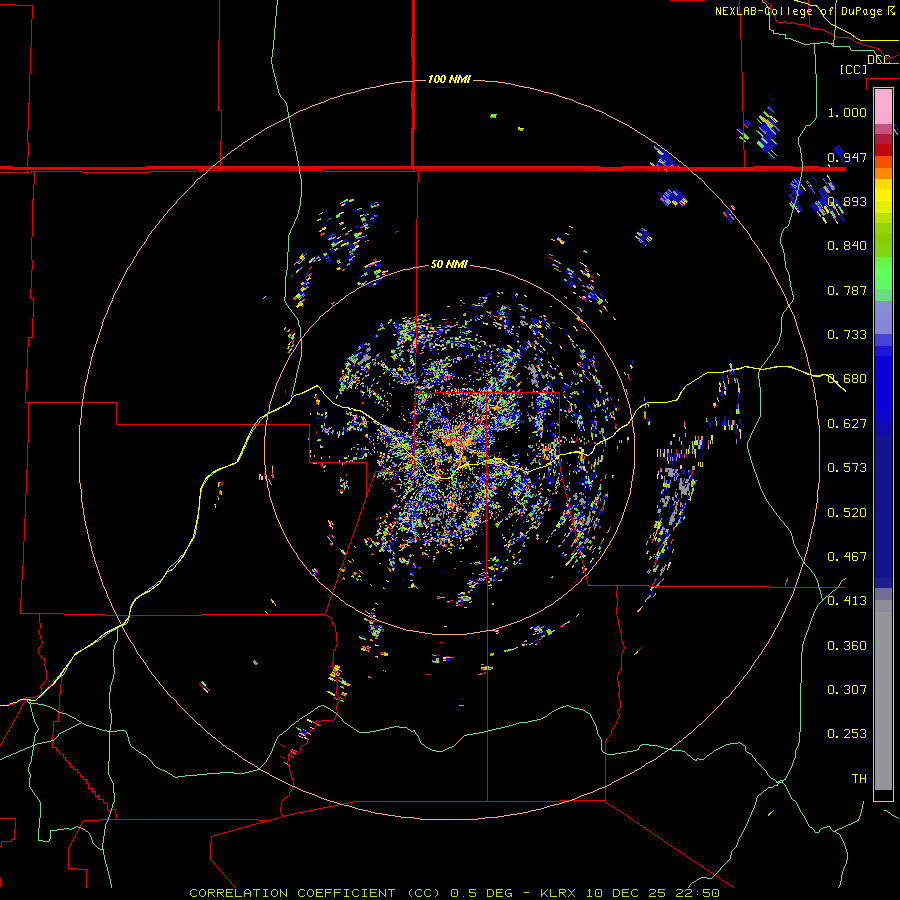900x900 pixels.
Task: Click the 0.5 DEG elevation text
Action: 481,893
